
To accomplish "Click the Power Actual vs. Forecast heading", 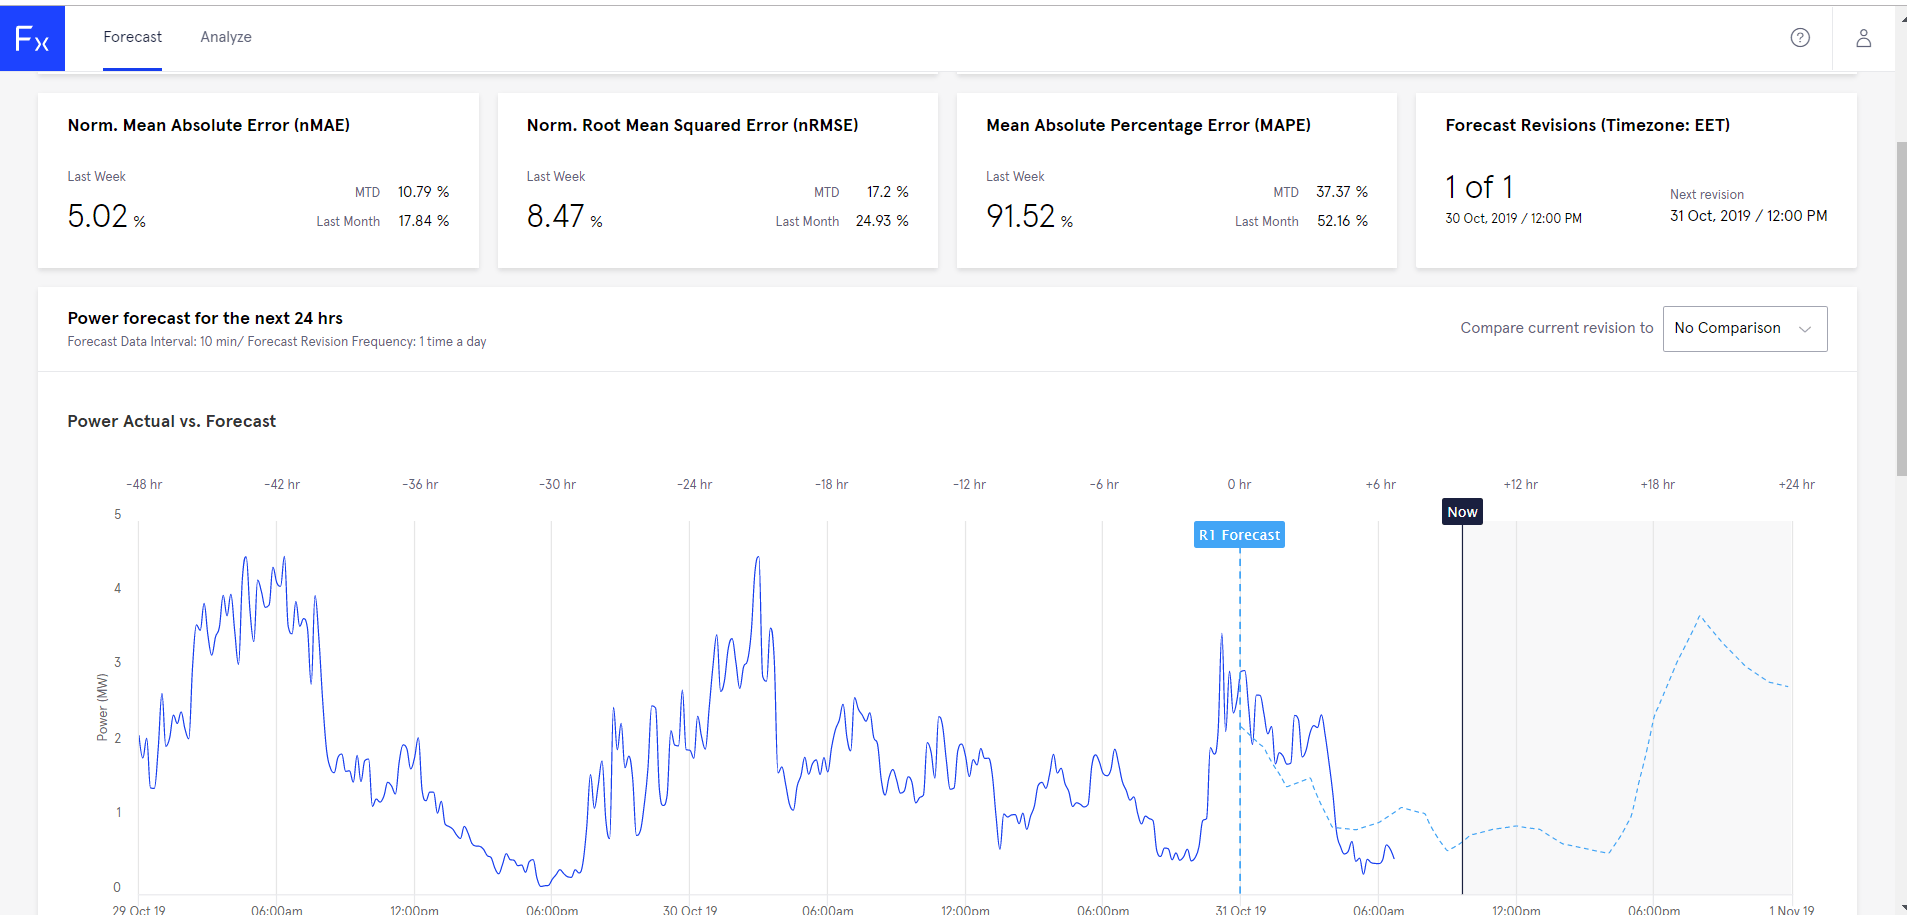I will pos(172,422).
